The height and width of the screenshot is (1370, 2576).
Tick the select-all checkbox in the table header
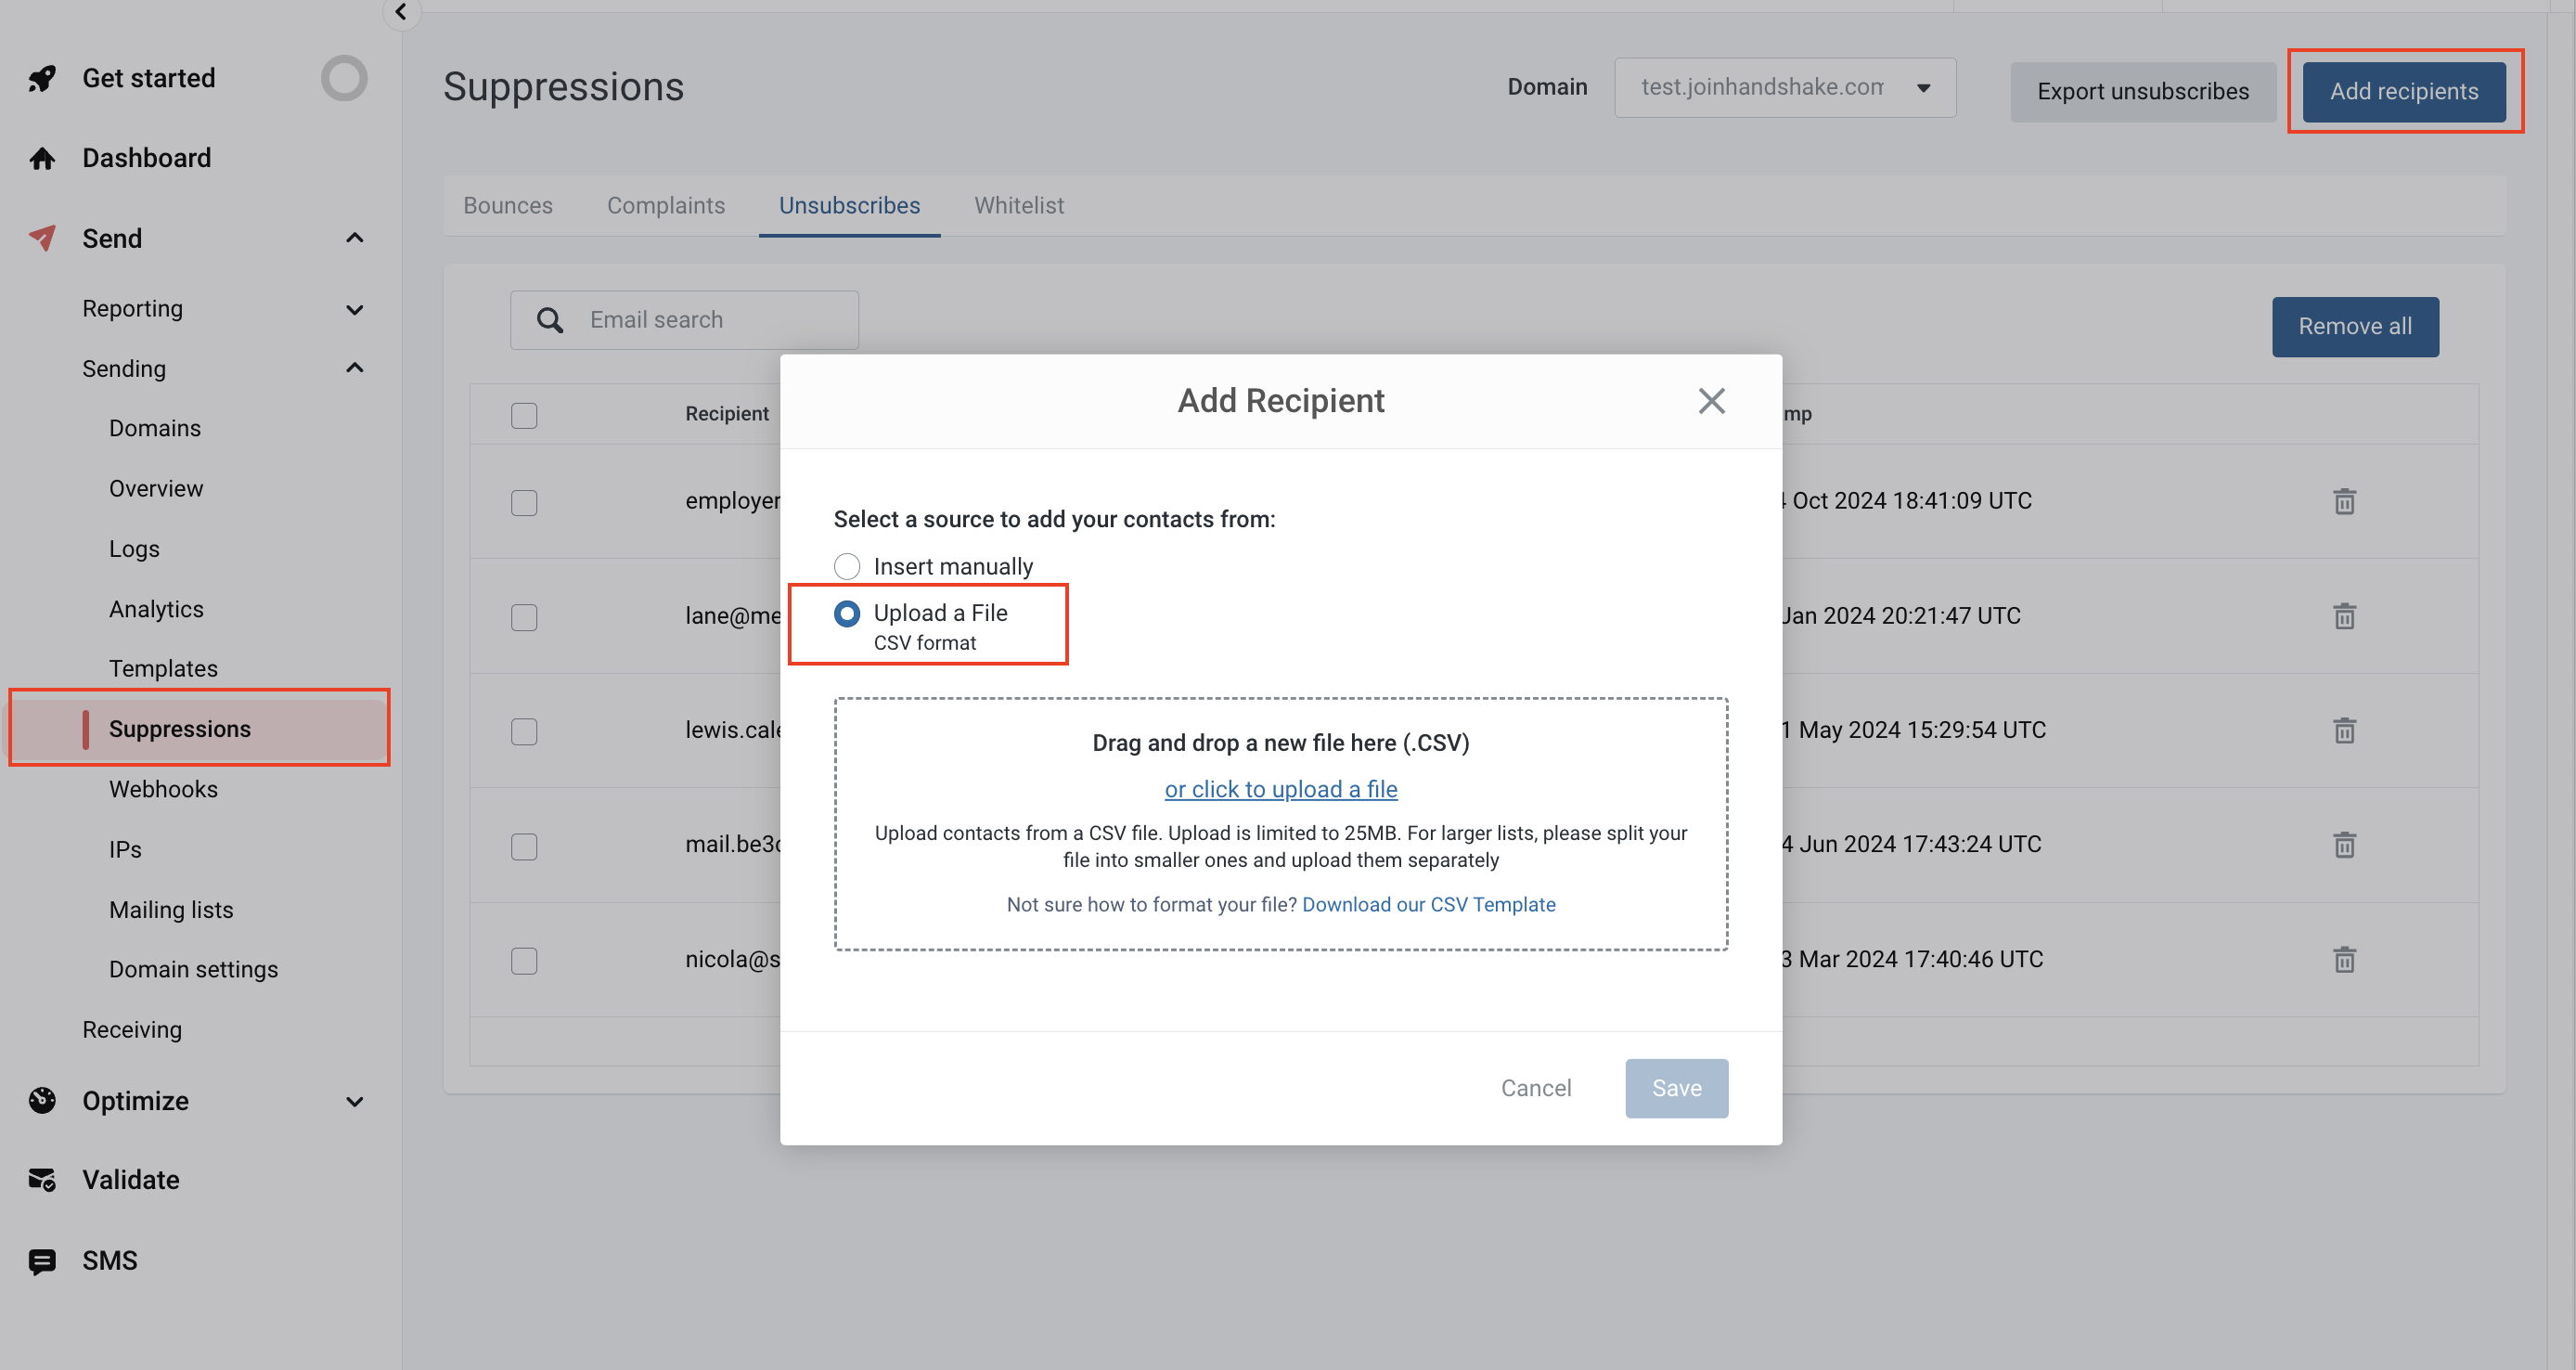(524, 415)
